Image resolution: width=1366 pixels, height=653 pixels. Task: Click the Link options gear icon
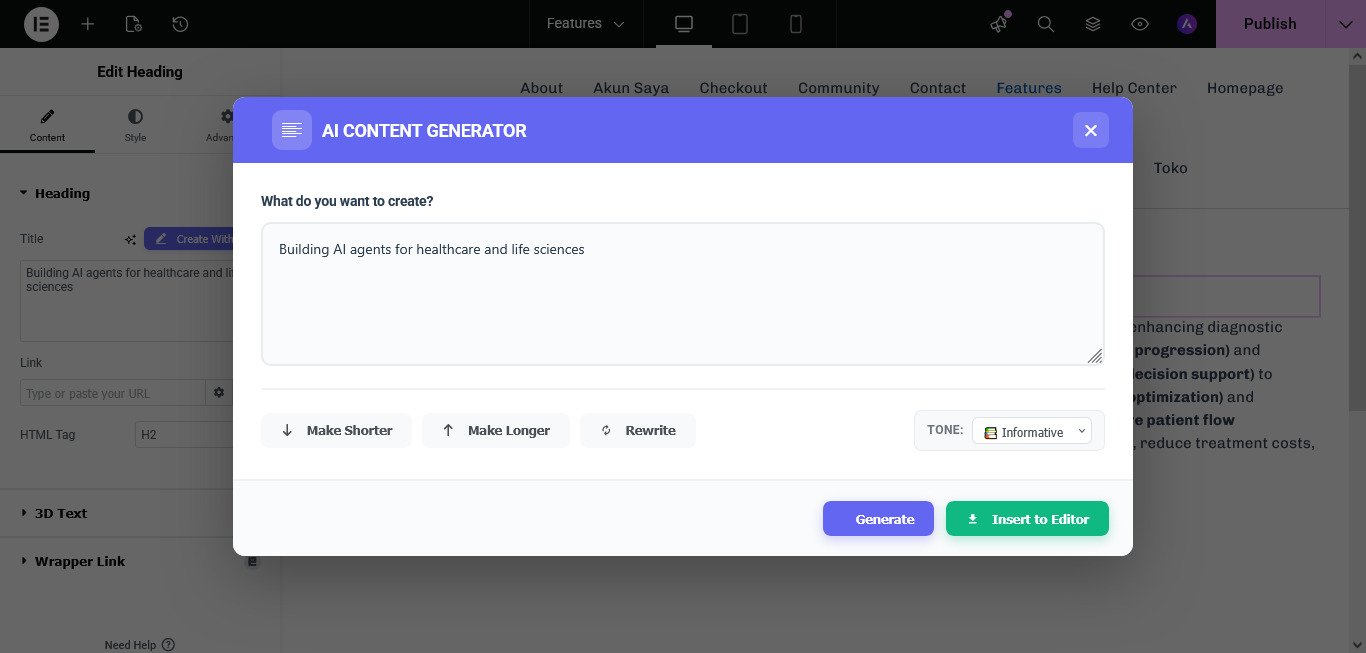[x=219, y=392]
